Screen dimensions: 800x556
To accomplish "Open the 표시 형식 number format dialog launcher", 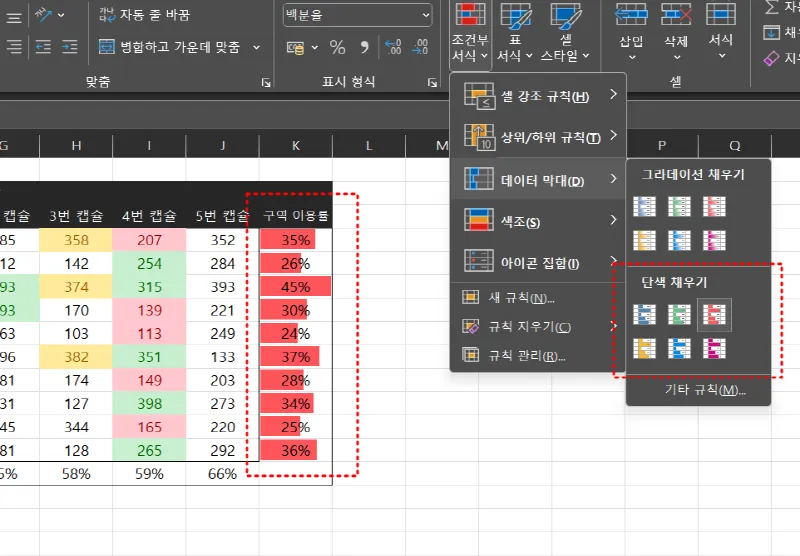I will coord(432,82).
